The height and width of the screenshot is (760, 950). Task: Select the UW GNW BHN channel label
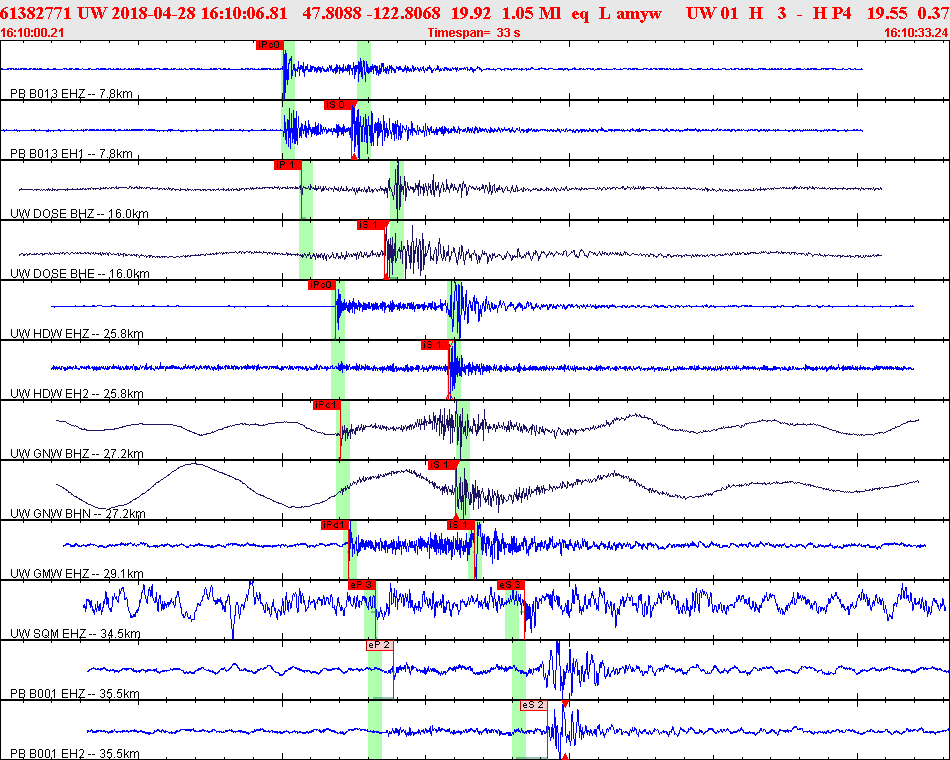pos(78,514)
